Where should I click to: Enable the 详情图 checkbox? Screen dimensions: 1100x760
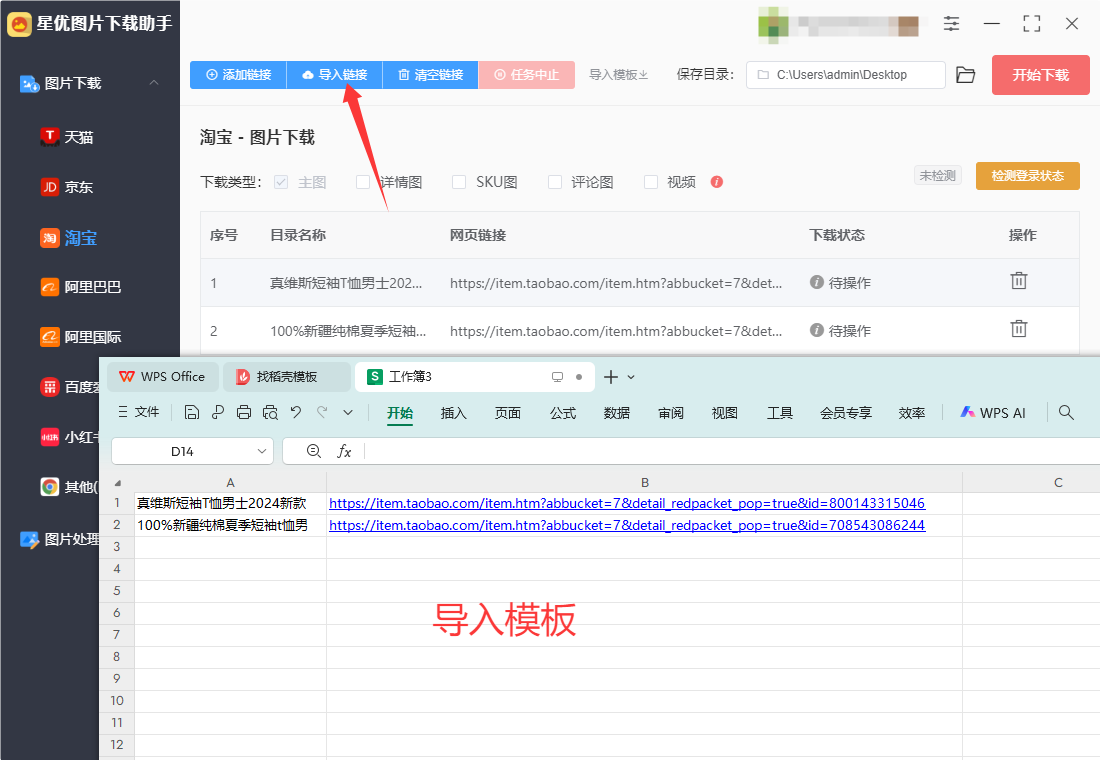click(363, 182)
